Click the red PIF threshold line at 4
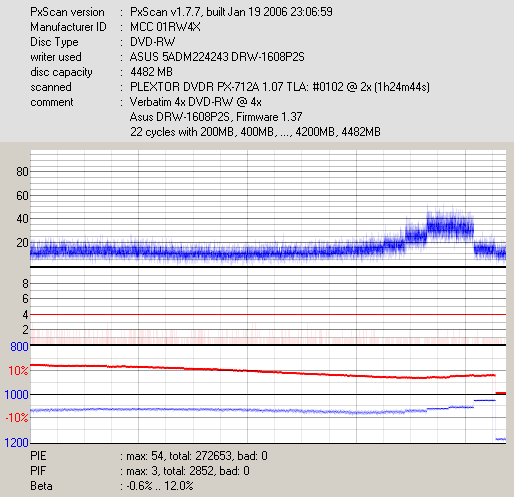Viewport: 514px width, 497px height. tap(268, 314)
